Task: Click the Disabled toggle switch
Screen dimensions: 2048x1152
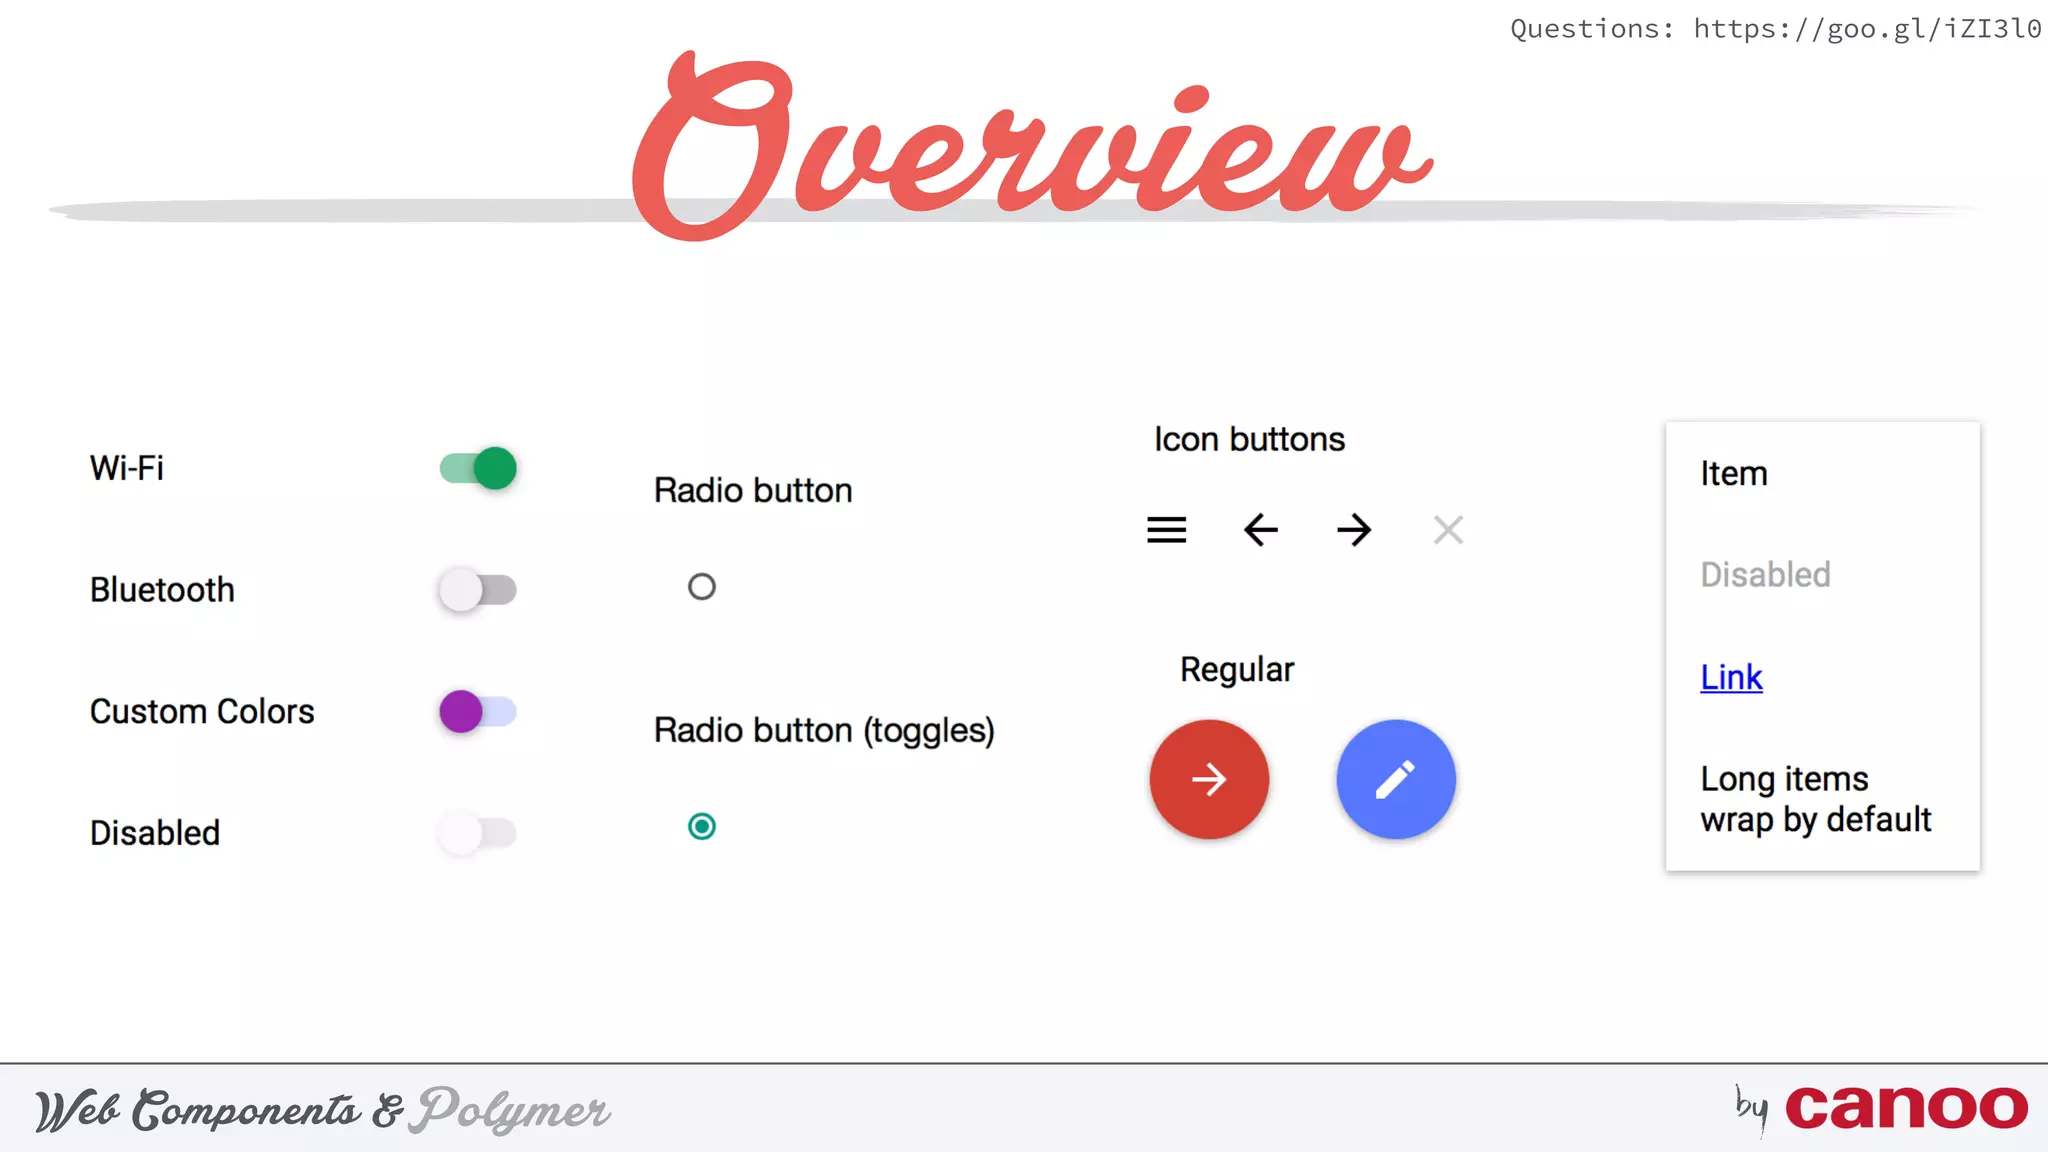Action: coord(478,833)
